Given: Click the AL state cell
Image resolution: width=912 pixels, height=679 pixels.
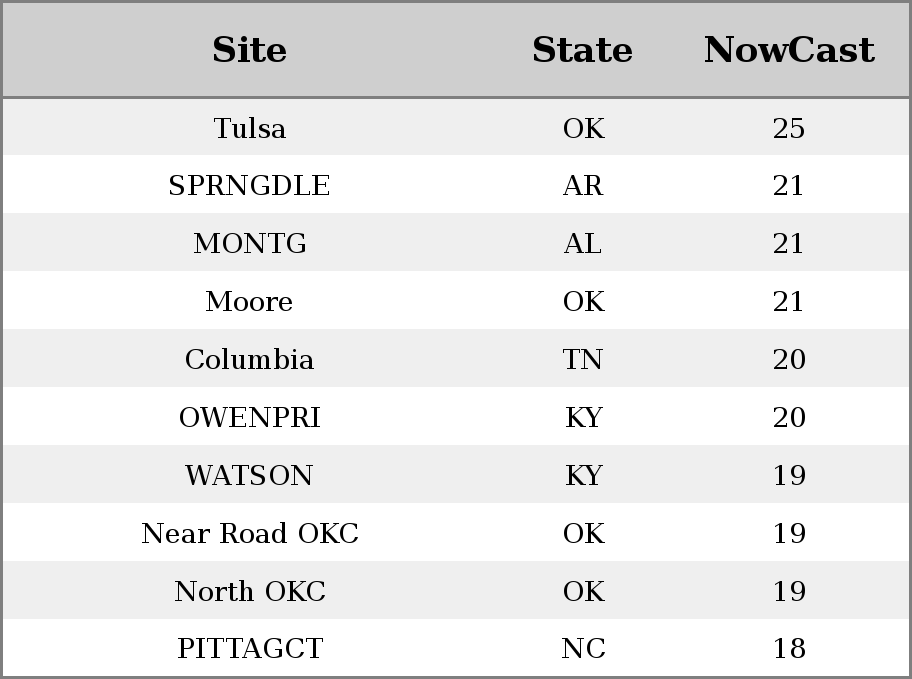Looking at the screenshot, I should coord(583,243).
